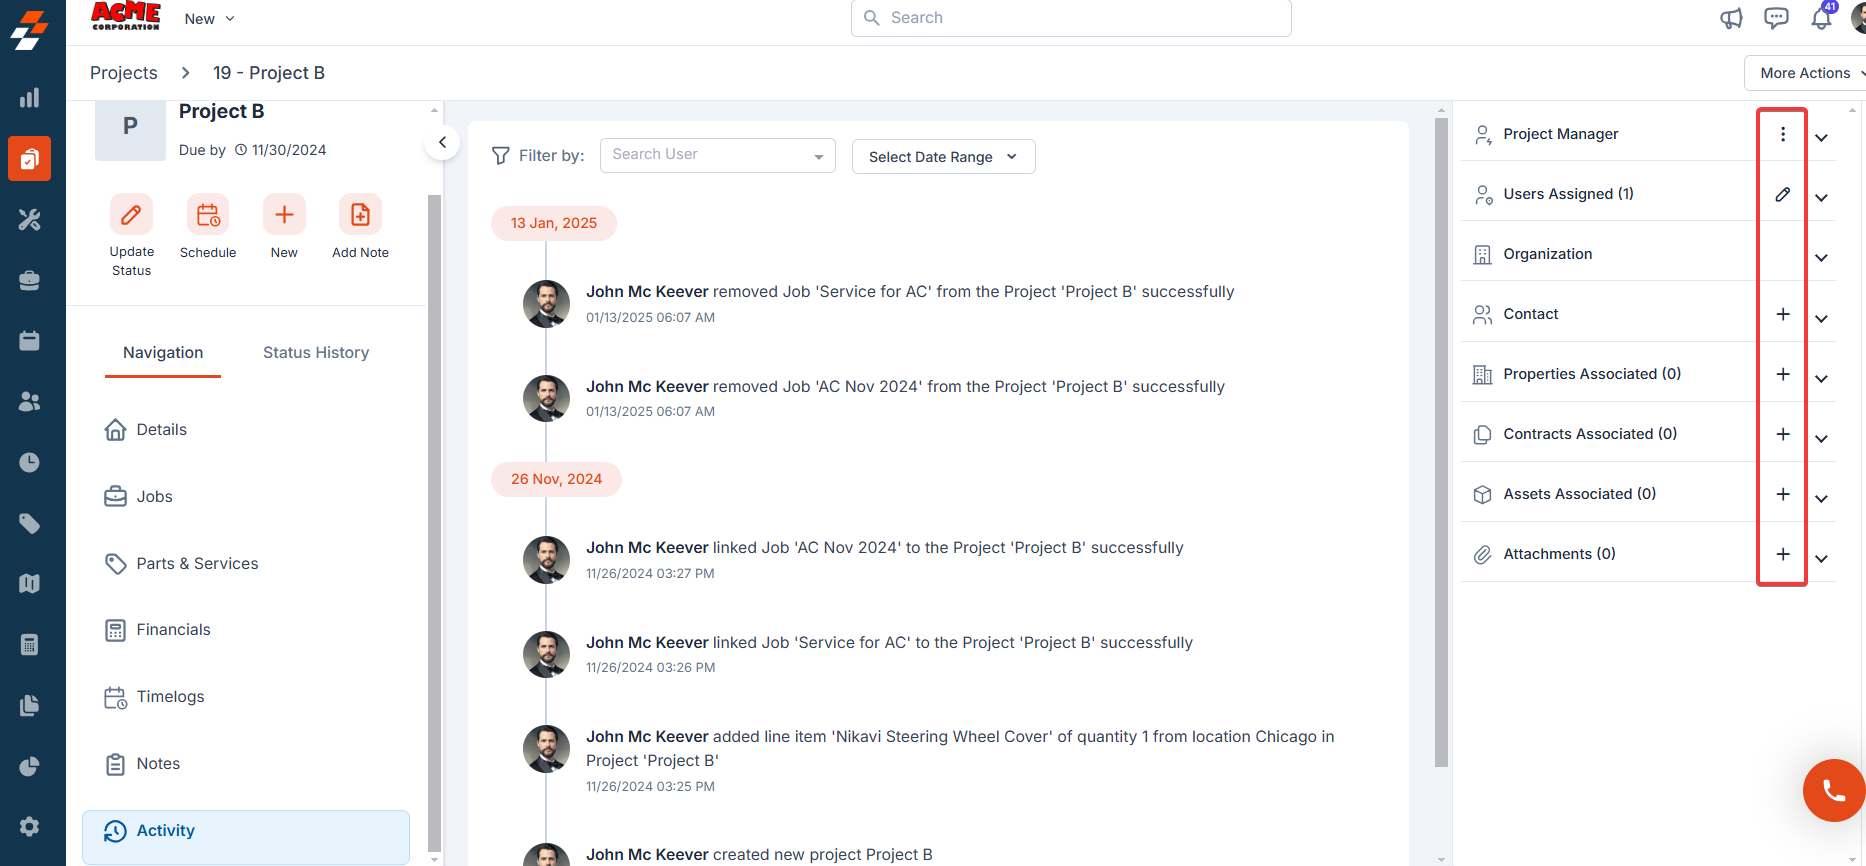
Task: Collapse the left panel arrow button
Action: (x=442, y=142)
